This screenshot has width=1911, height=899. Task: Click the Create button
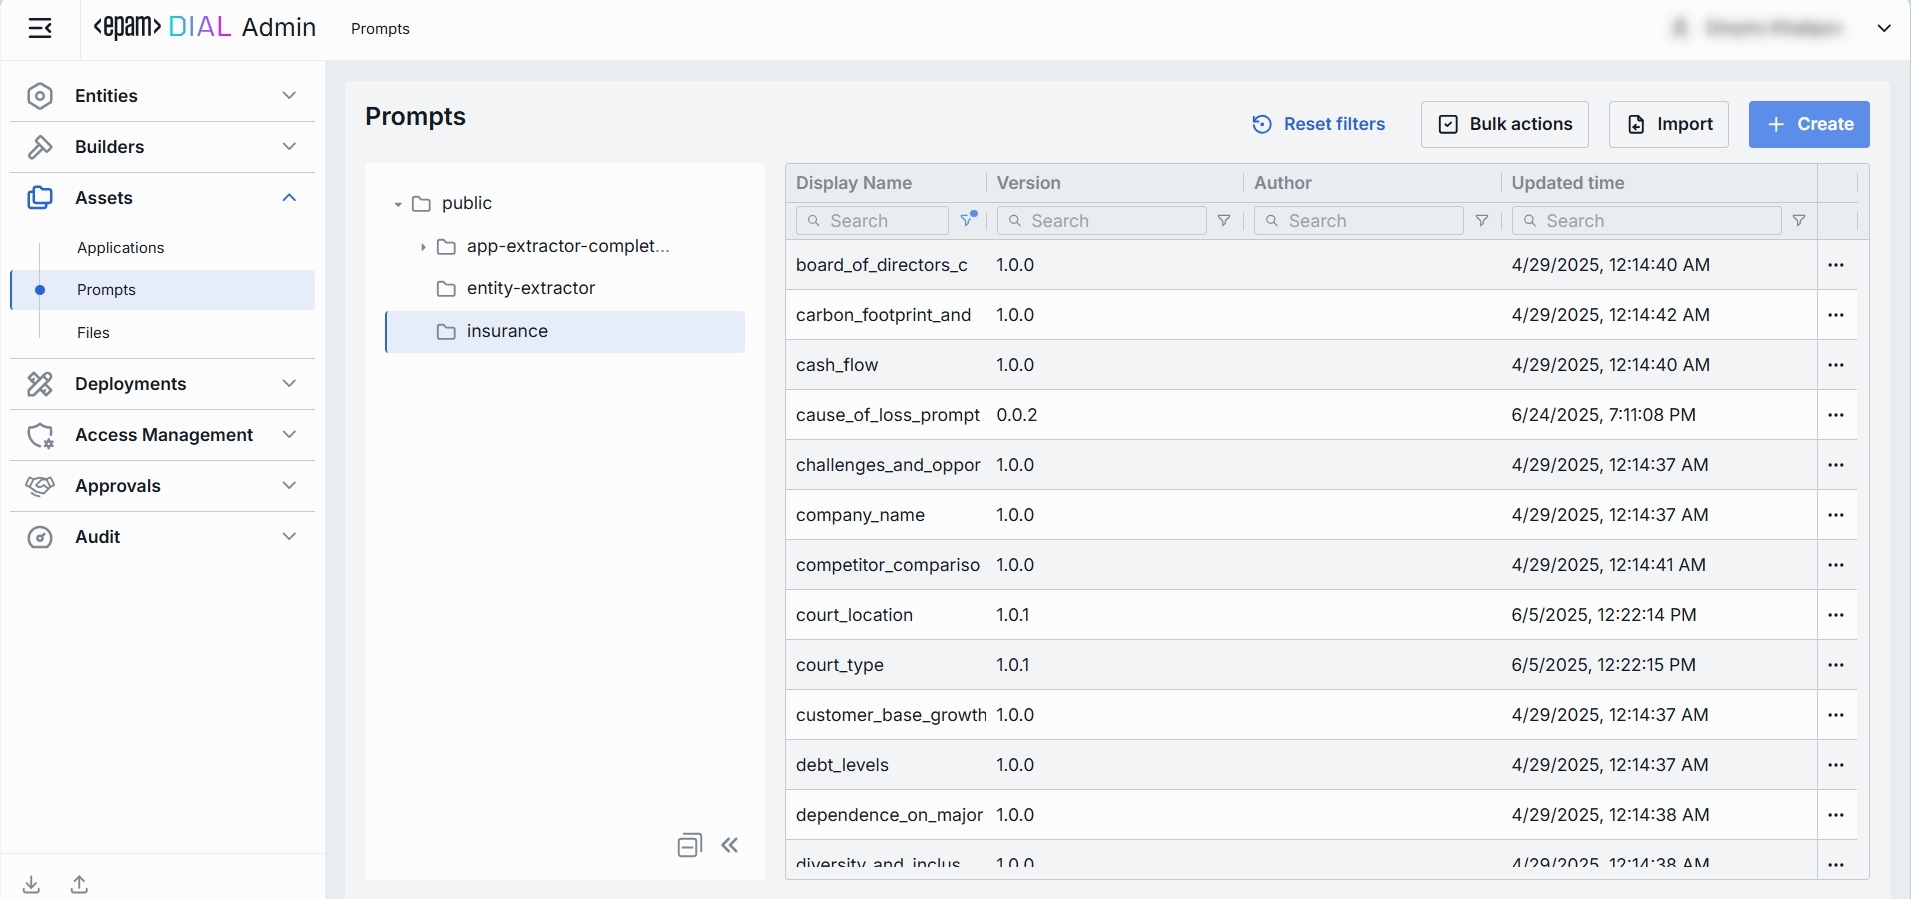[x=1808, y=124]
